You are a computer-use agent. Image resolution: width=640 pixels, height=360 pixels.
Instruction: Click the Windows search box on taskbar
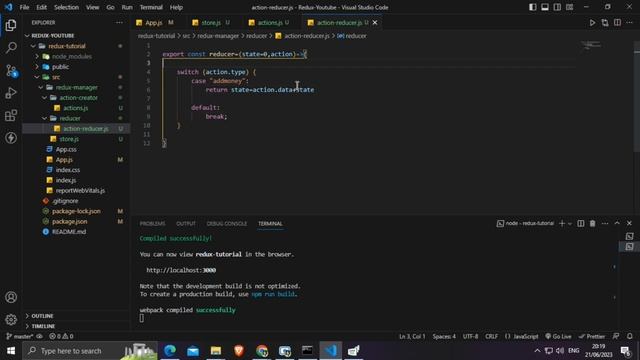click(90, 351)
